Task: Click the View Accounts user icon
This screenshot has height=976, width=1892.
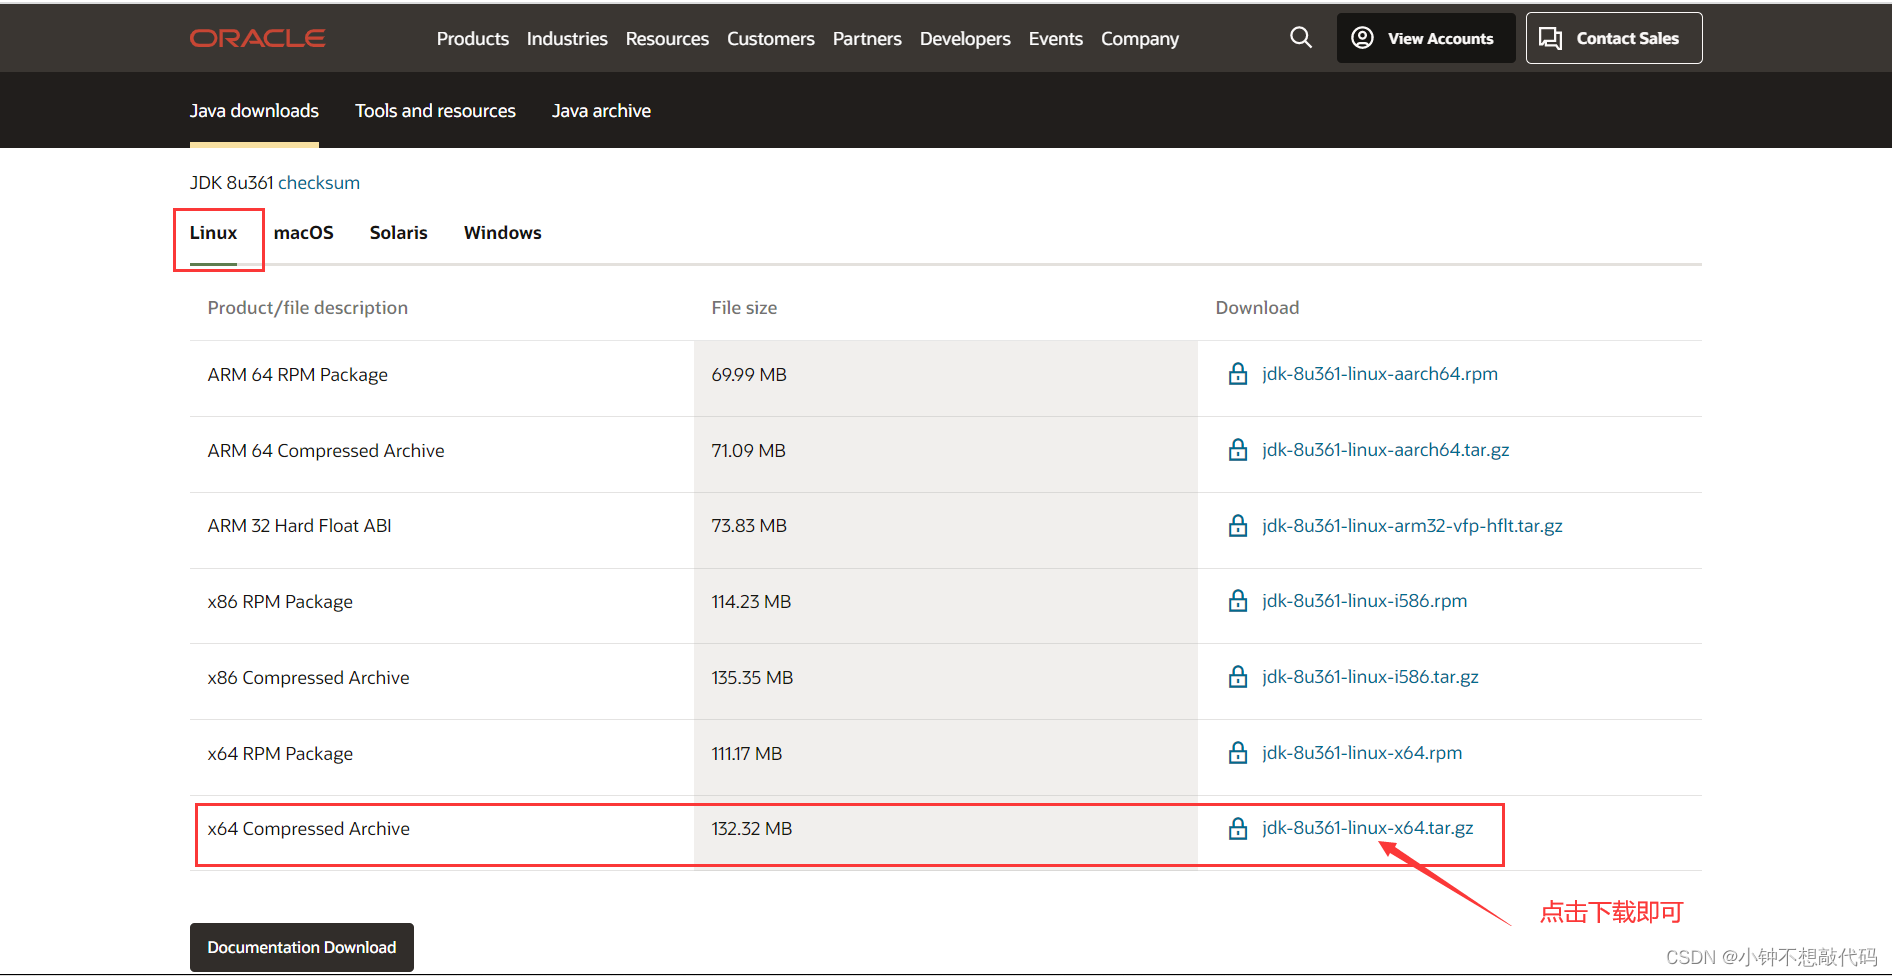Action: pos(1362,38)
